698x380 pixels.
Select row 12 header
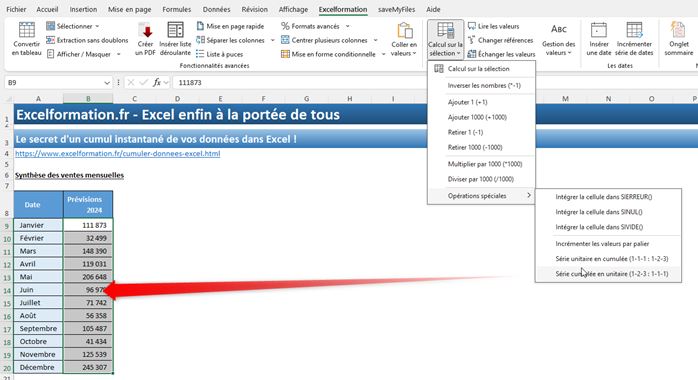(7, 264)
